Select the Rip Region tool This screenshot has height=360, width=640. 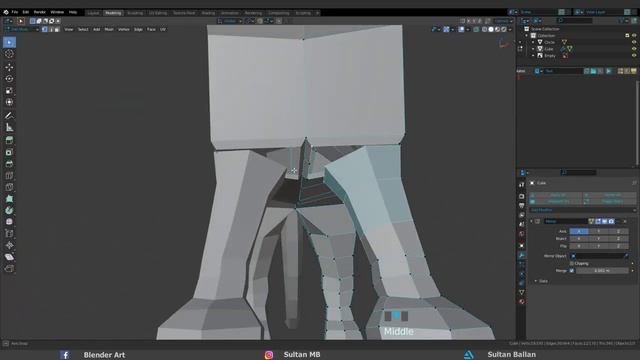9,269
